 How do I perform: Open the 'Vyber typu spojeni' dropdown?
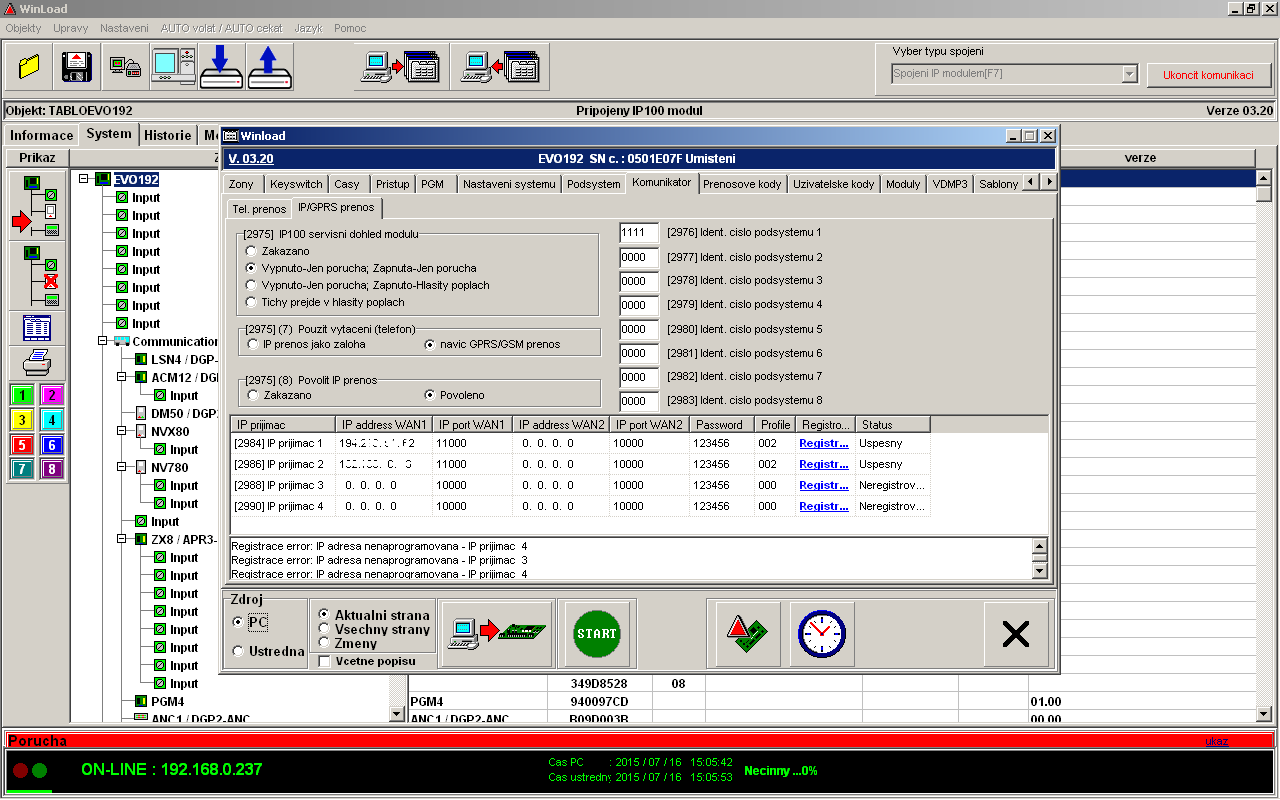point(1129,74)
